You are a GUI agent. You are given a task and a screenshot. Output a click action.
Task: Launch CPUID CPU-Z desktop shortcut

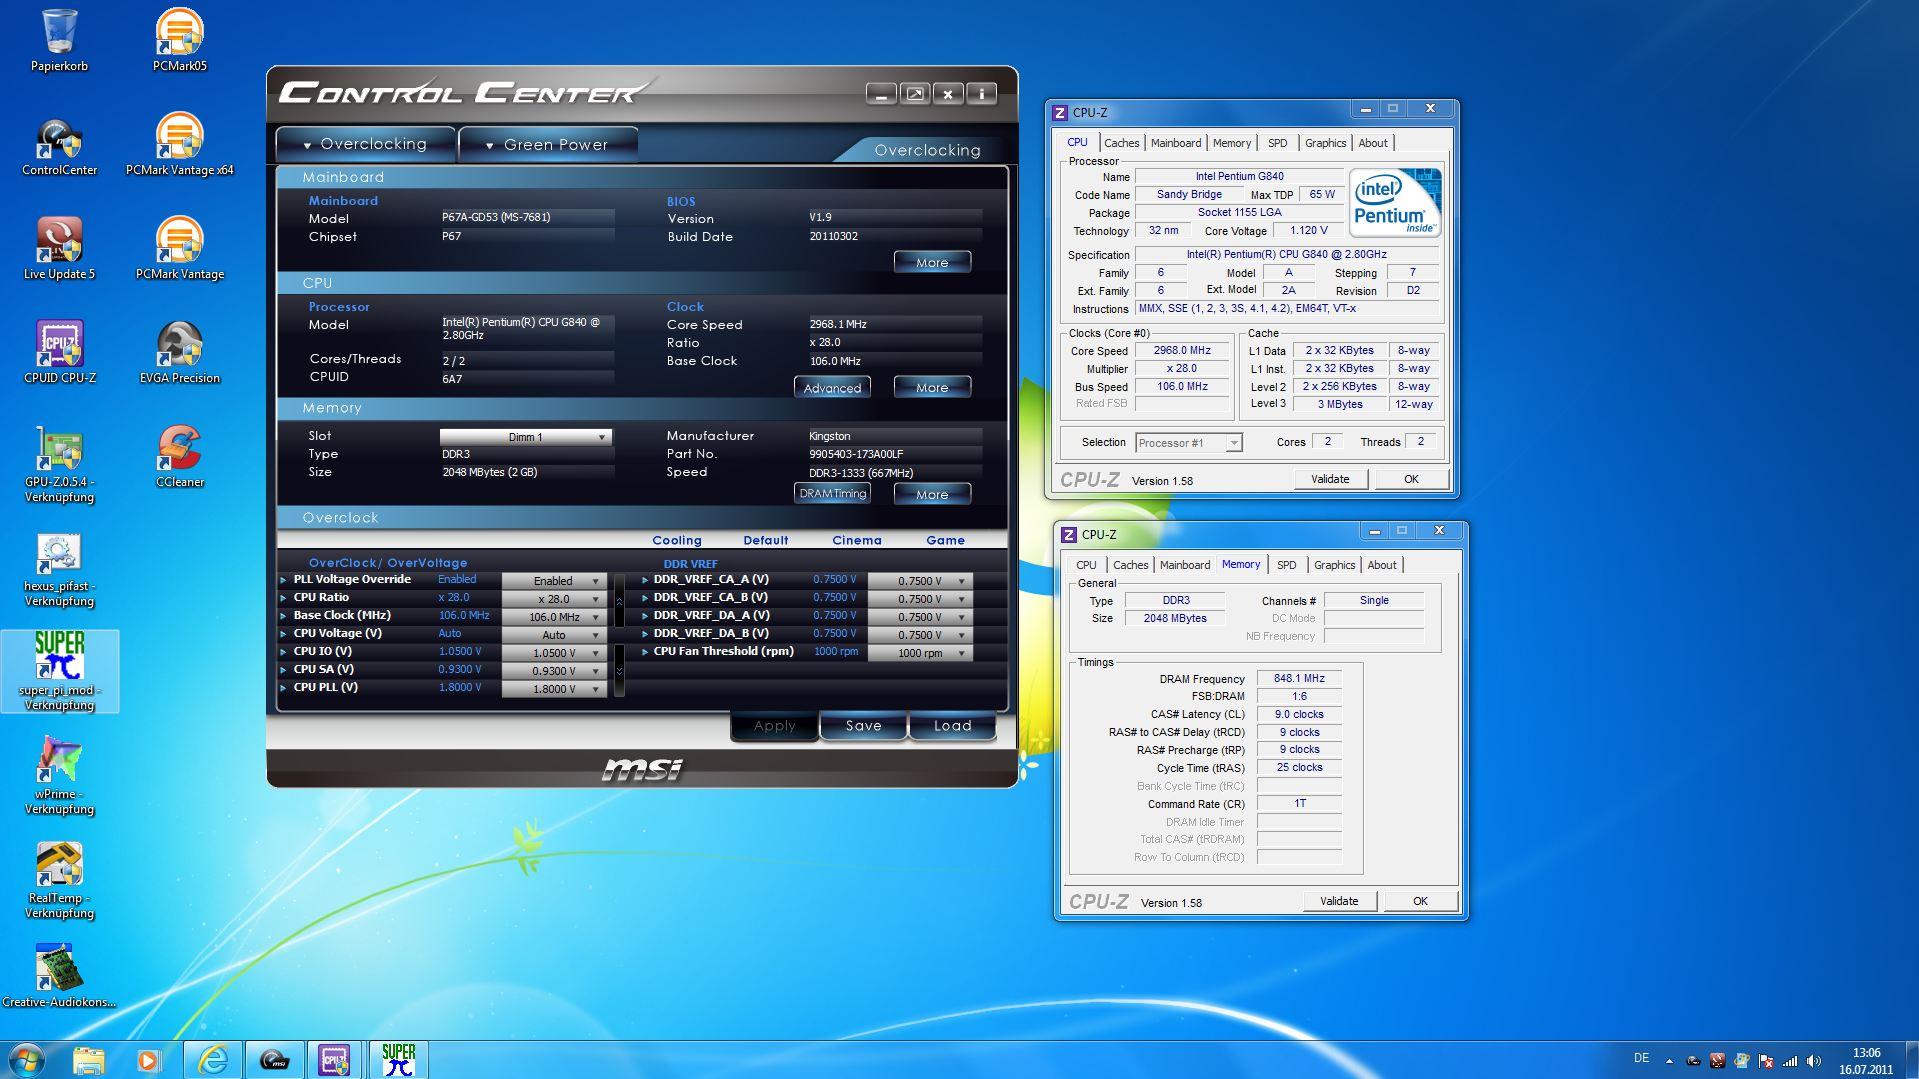59,353
